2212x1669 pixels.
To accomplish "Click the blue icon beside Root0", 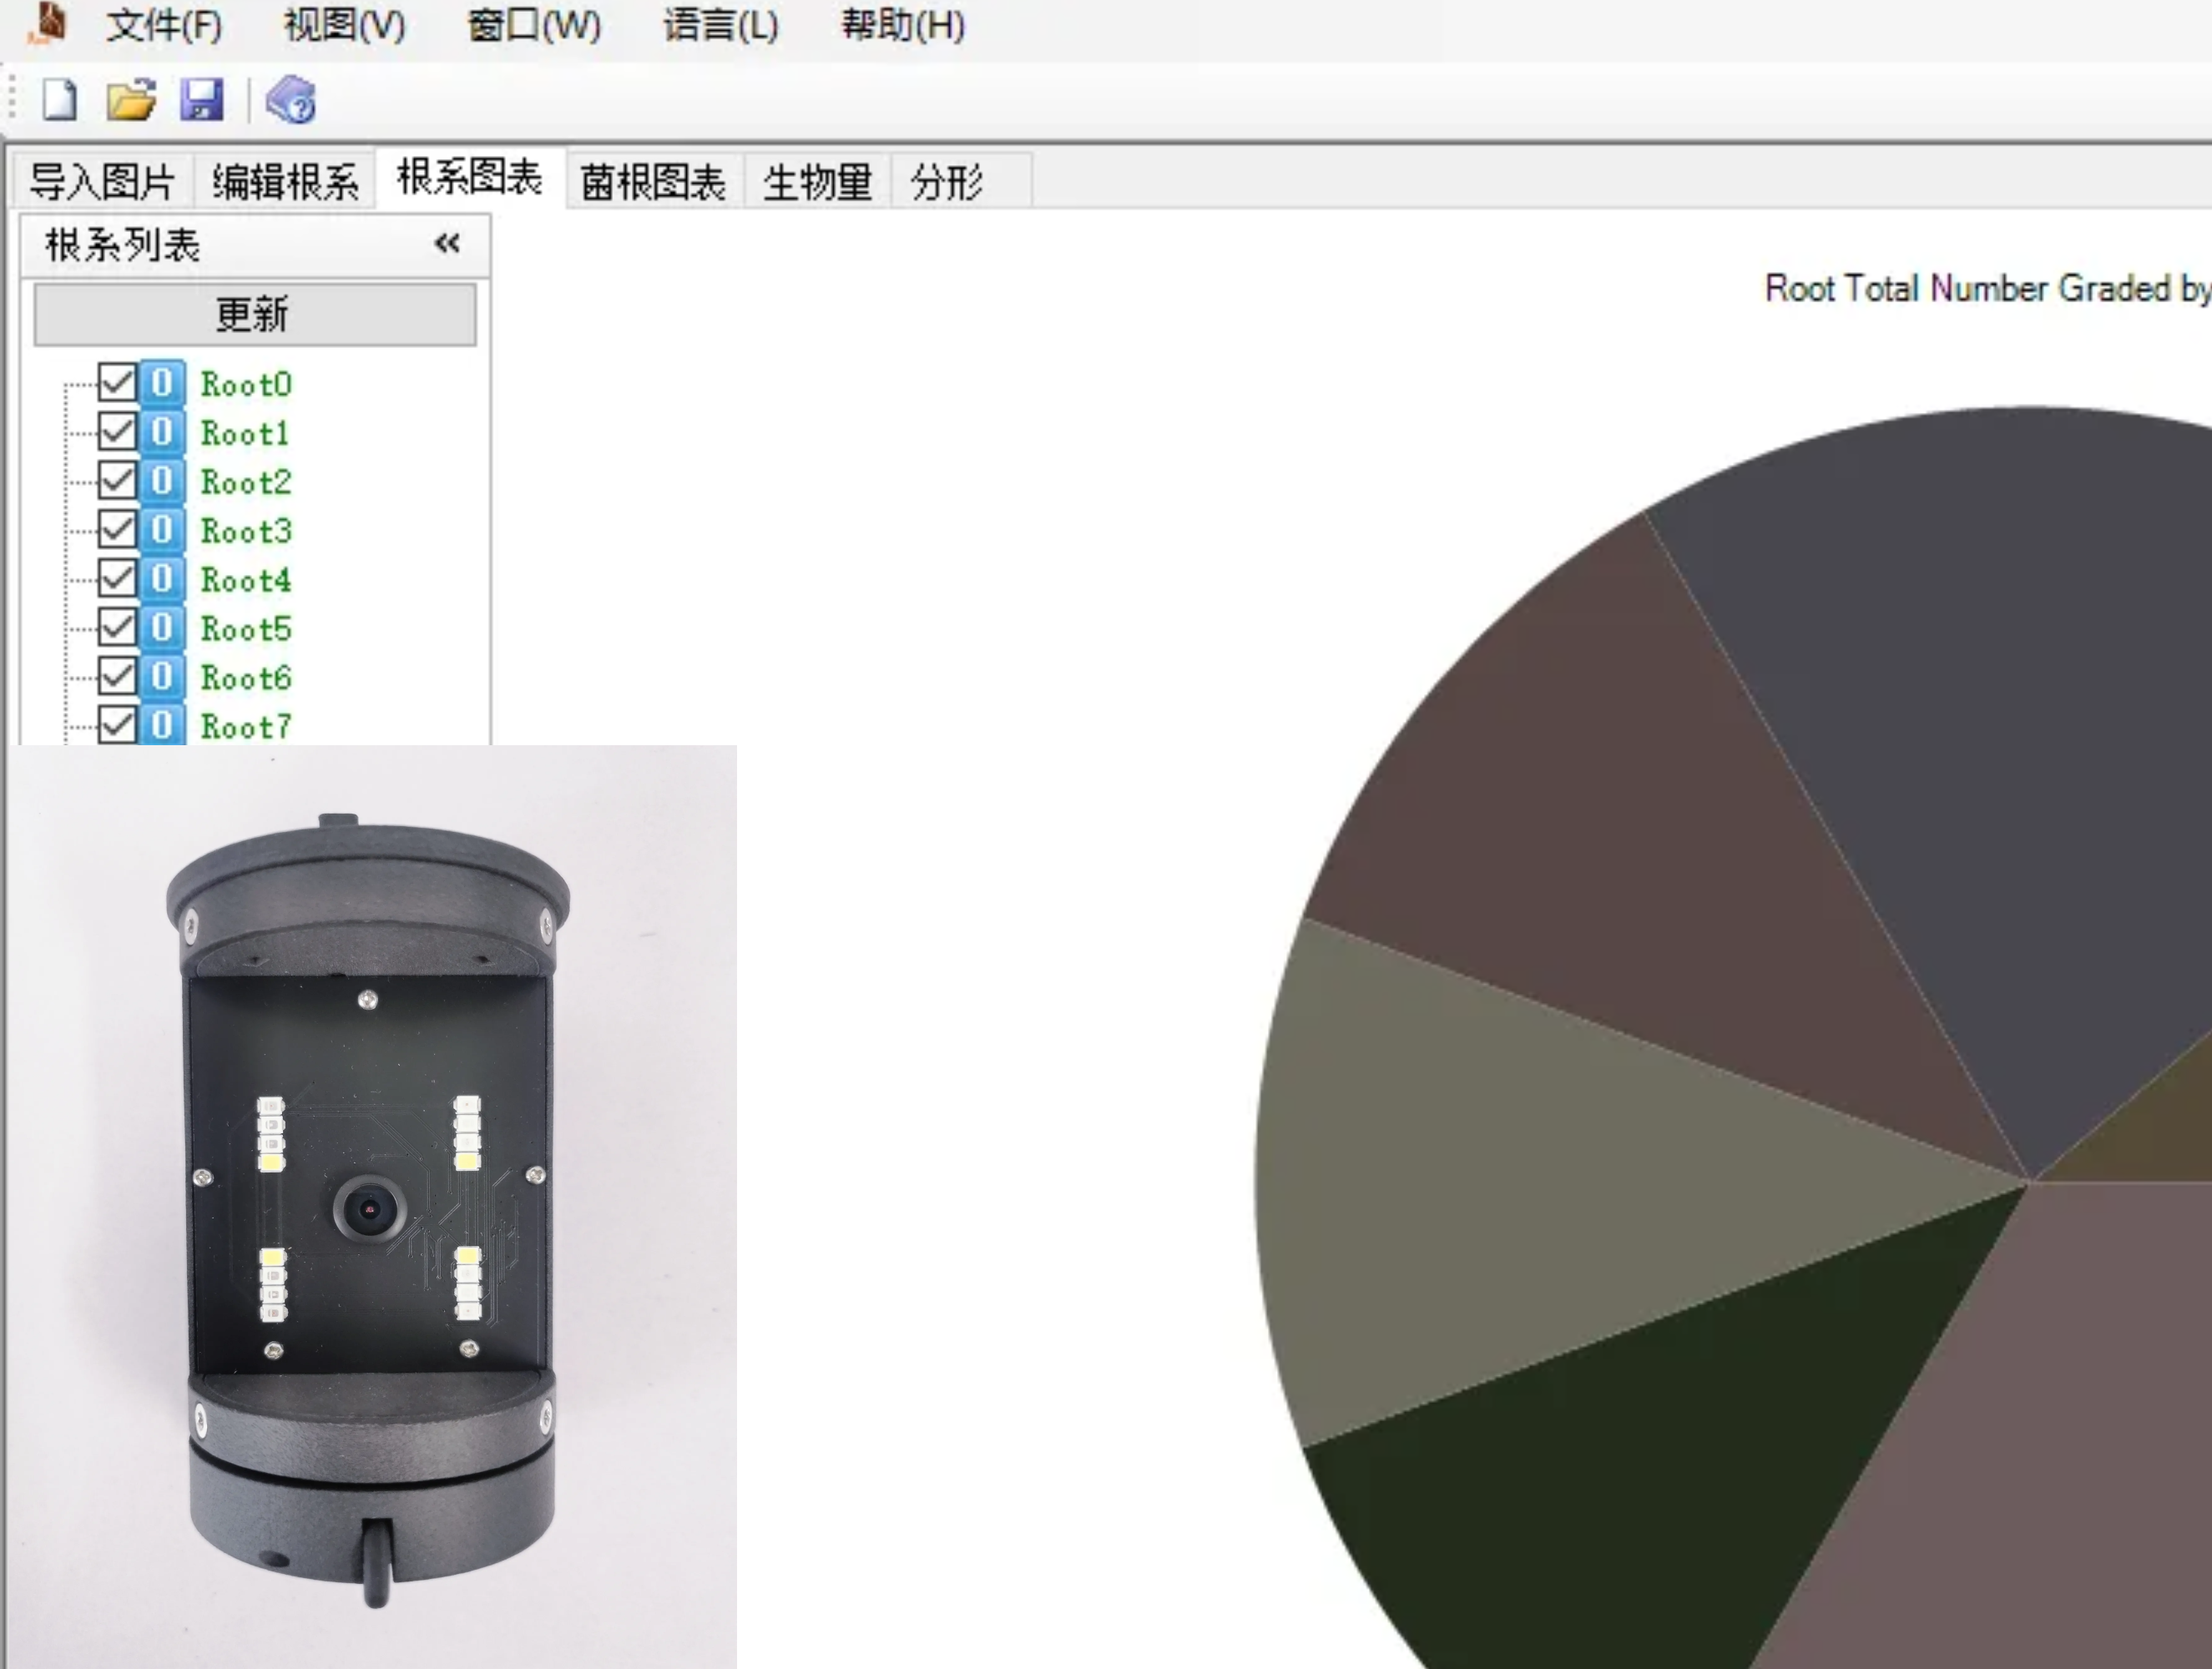I will (162, 383).
